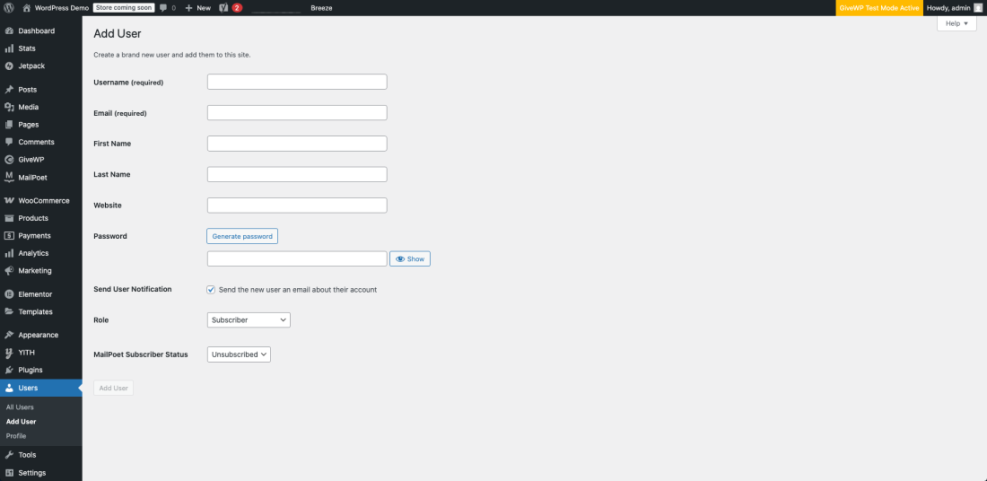Screen dimensions: 987x481
Task: Click into the Website input field
Action: (x=297, y=205)
